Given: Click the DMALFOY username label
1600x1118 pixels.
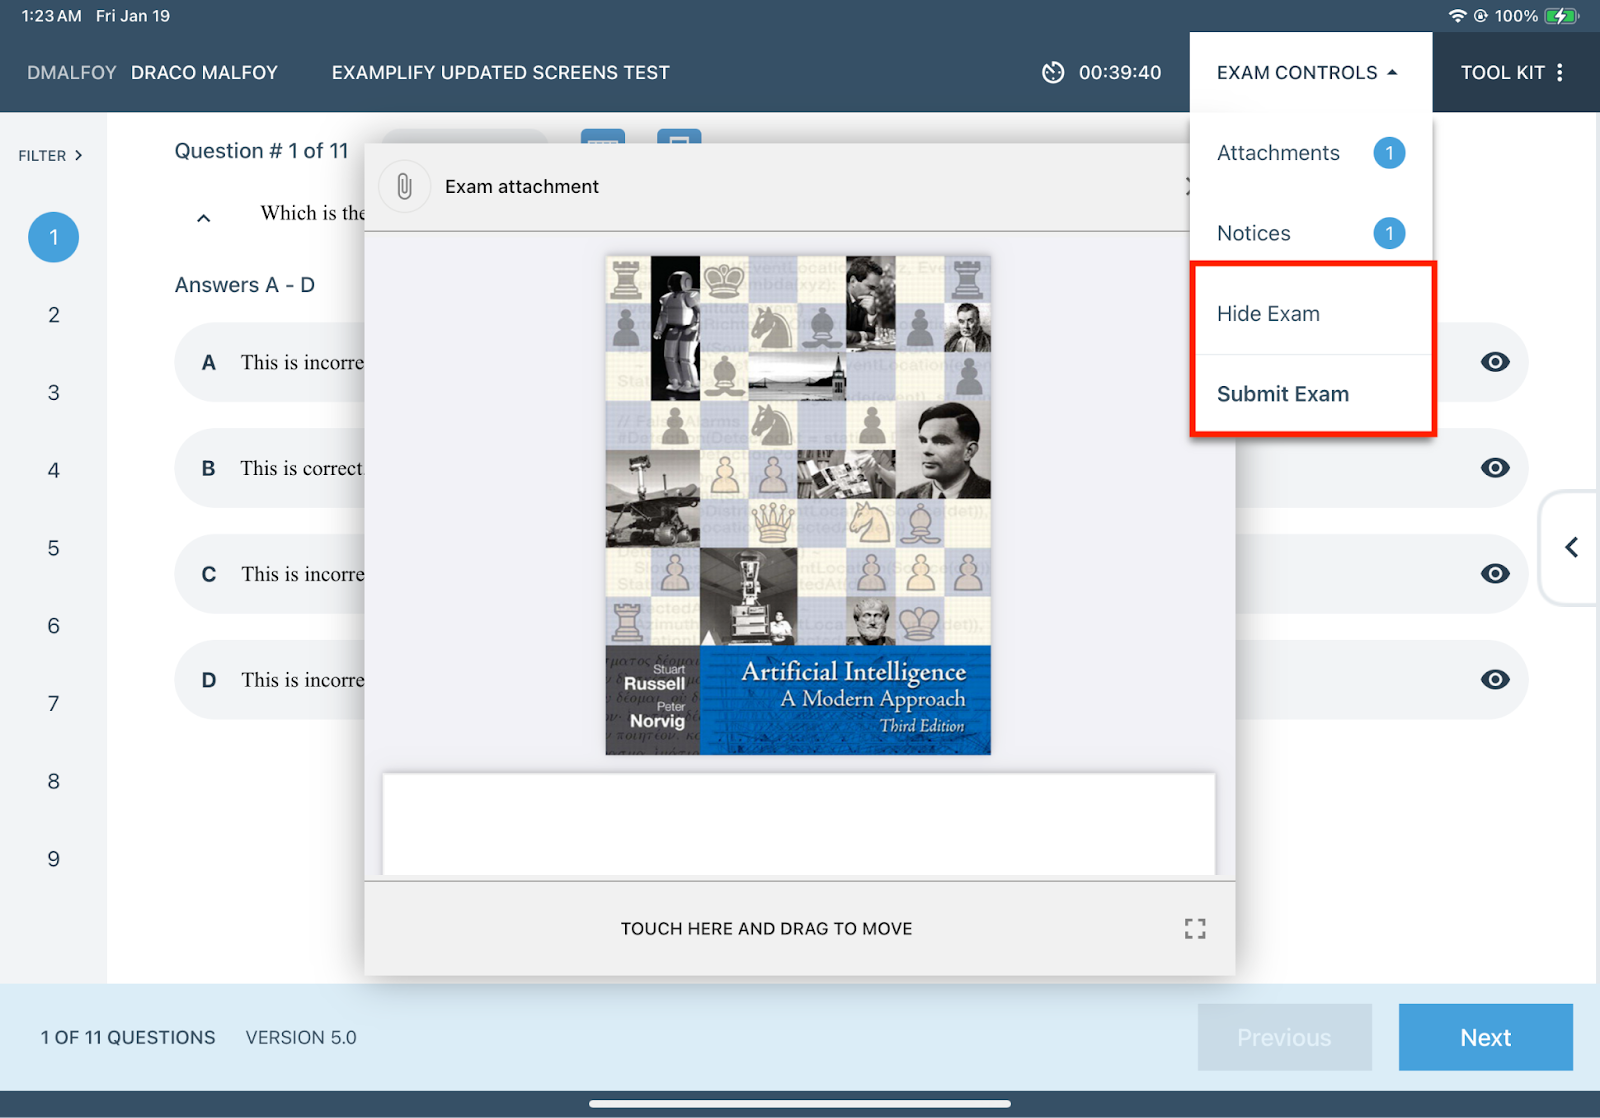Looking at the screenshot, I should pyautogui.click(x=72, y=72).
